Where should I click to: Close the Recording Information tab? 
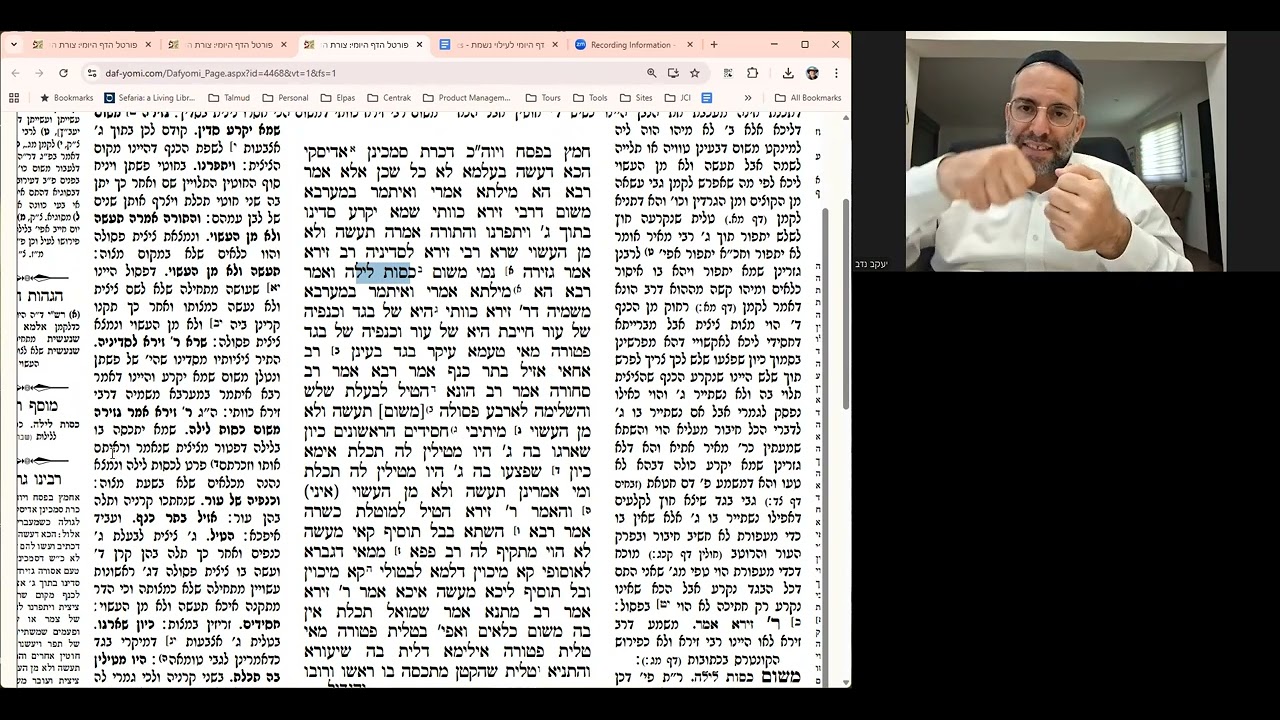pos(690,45)
